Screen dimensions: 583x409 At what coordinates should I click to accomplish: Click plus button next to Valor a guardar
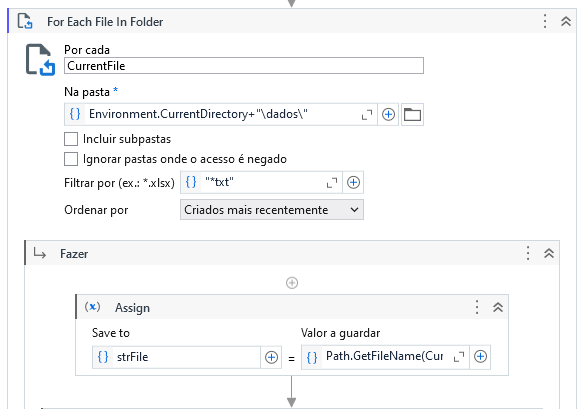480,357
